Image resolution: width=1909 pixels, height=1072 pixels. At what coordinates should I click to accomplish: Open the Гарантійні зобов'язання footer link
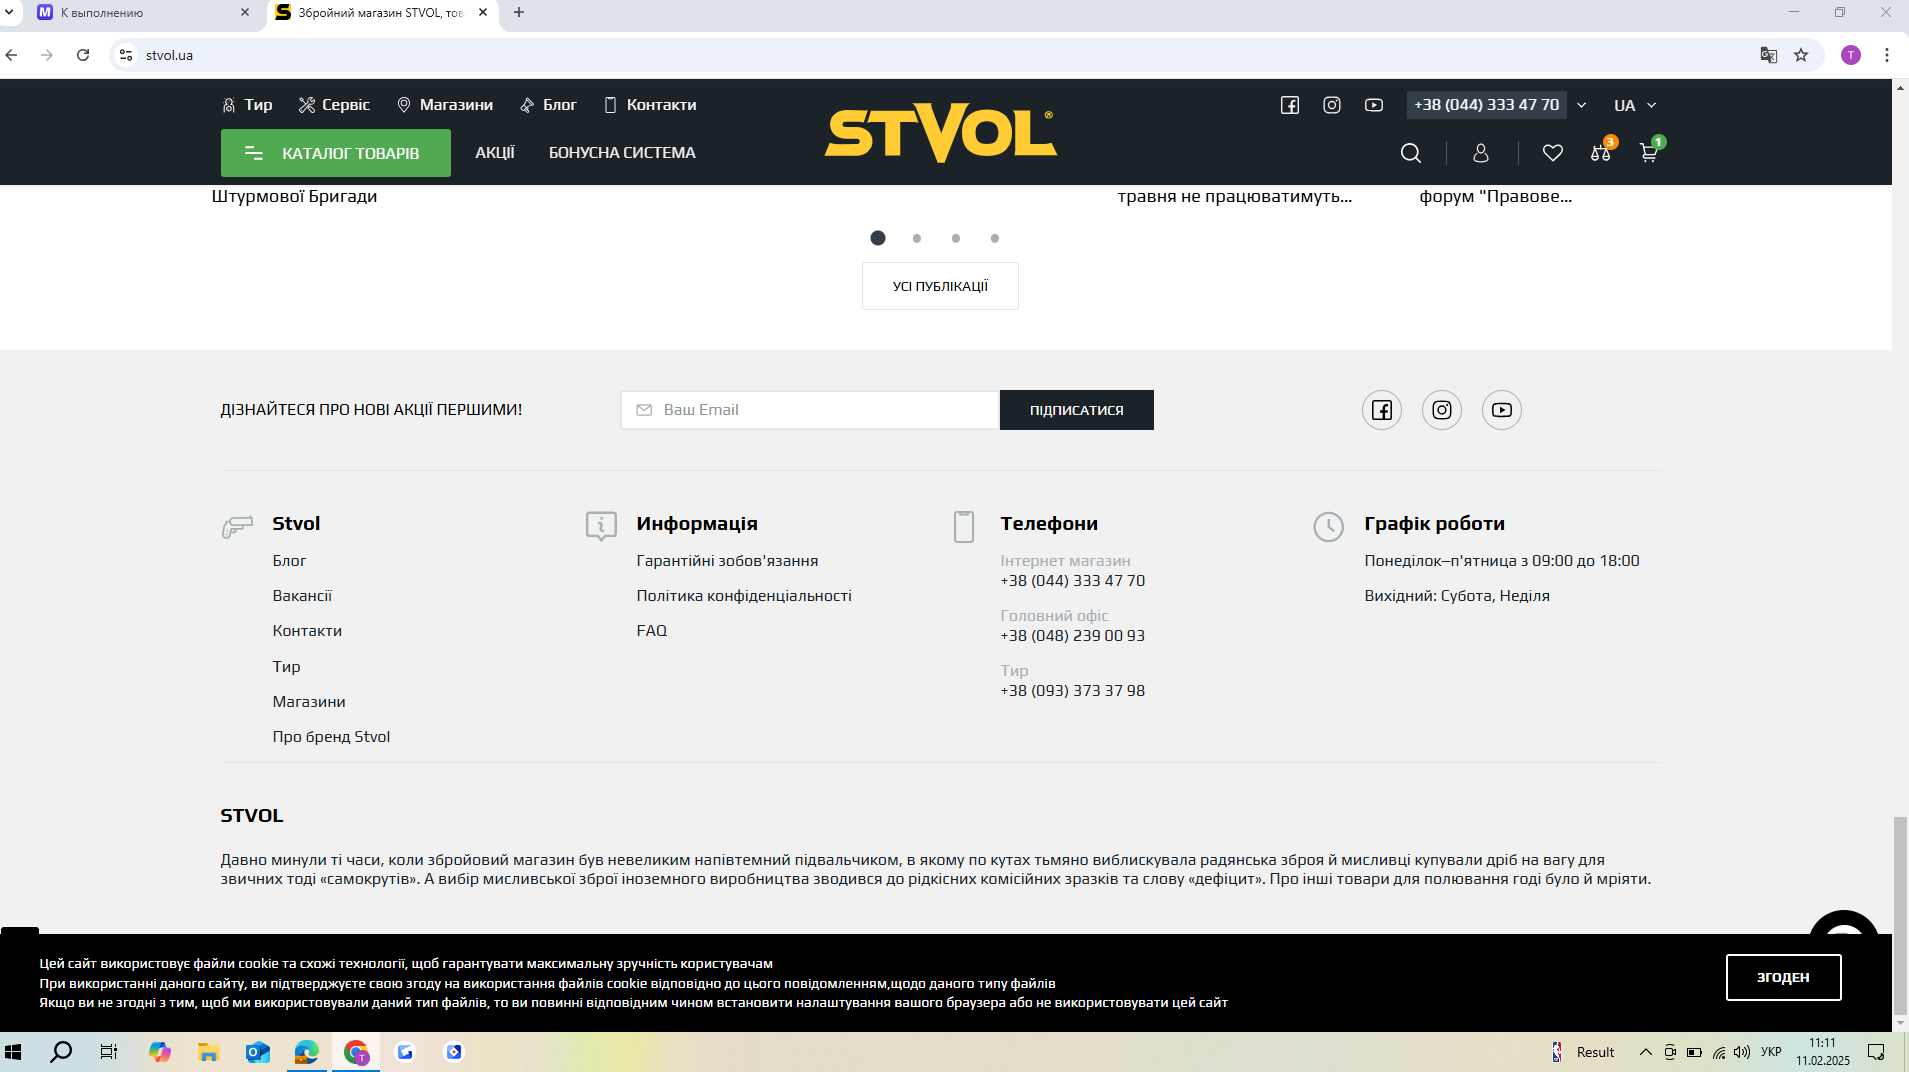[x=727, y=561]
